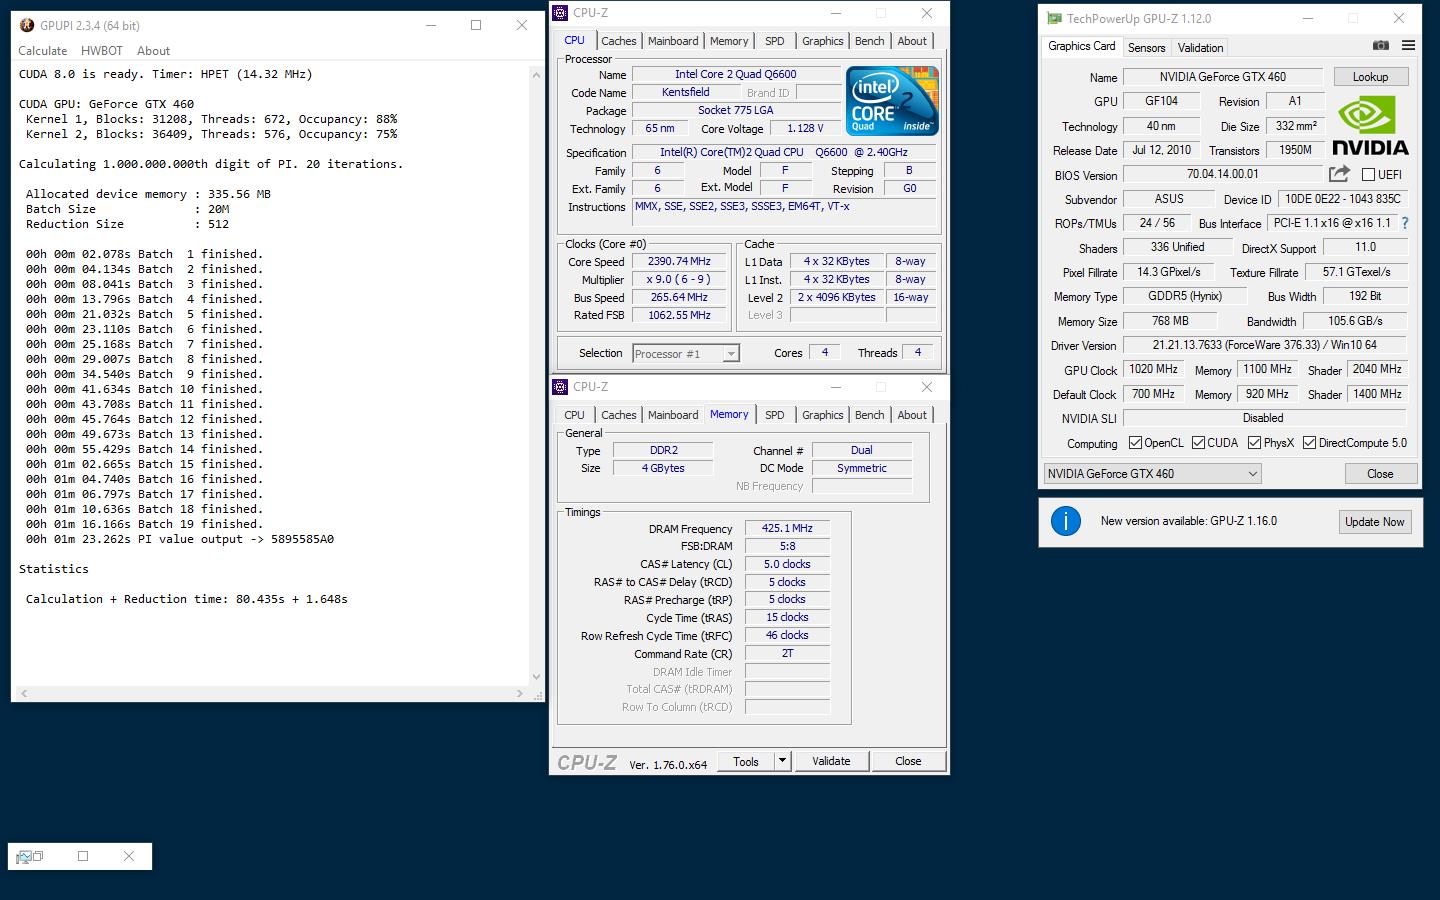
Task: Click the Validate button in CPU-Z
Action: click(831, 761)
